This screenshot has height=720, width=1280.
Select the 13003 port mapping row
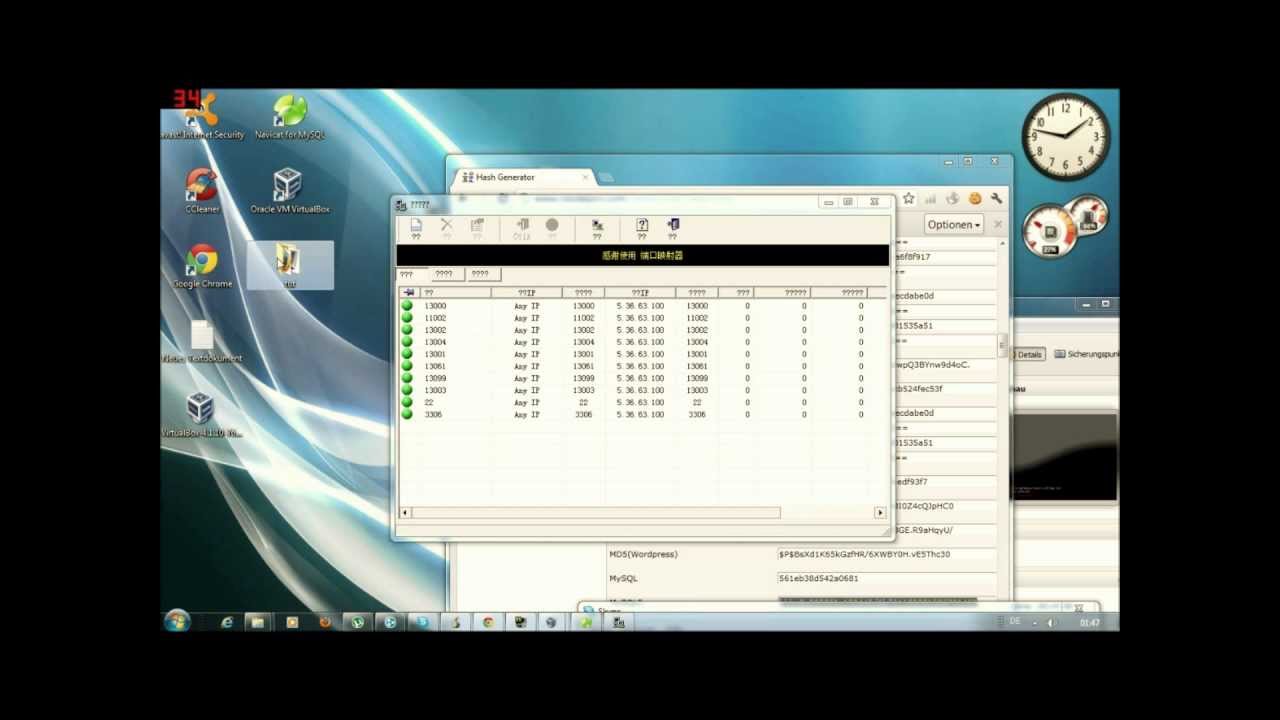[641, 390]
